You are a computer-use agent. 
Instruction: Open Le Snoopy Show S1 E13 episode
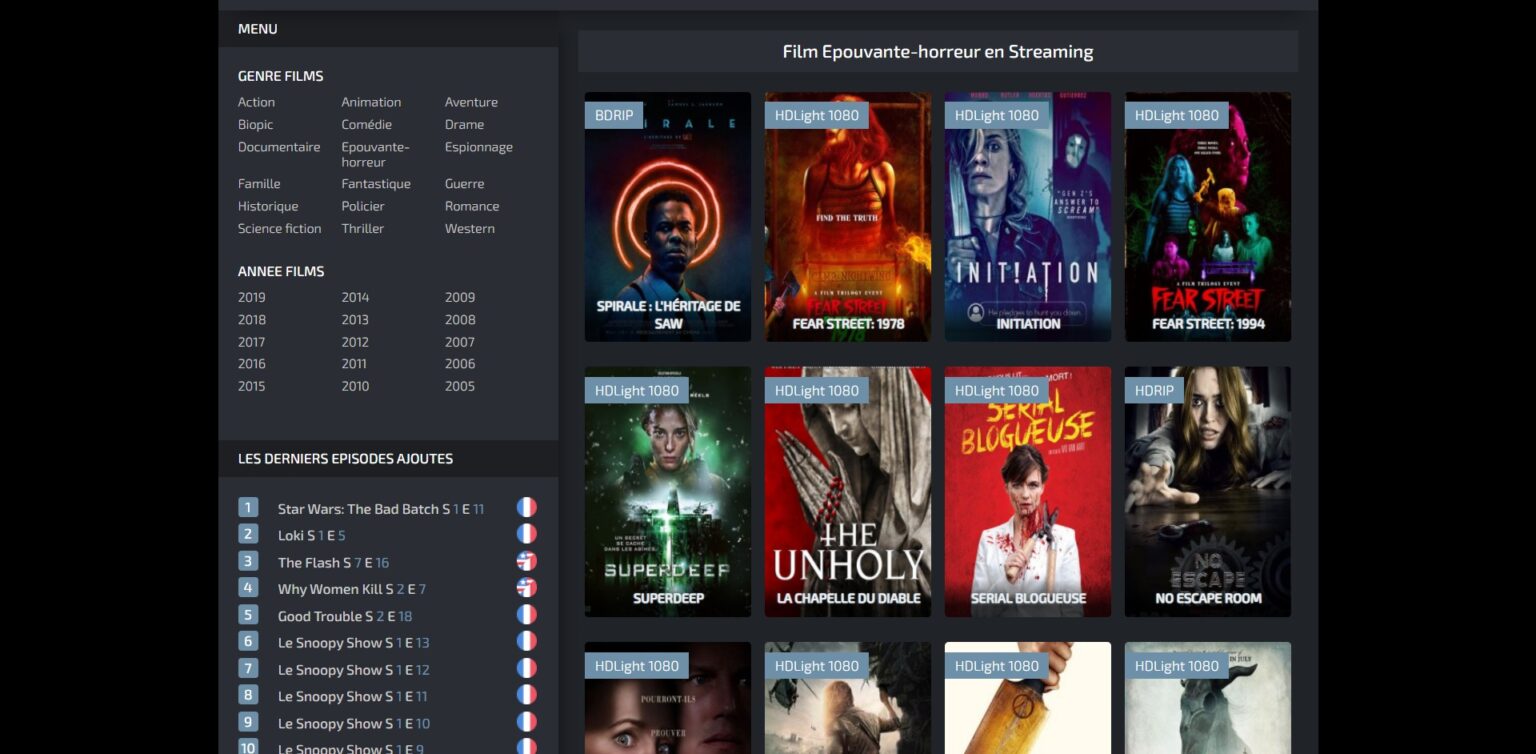[x=353, y=642]
